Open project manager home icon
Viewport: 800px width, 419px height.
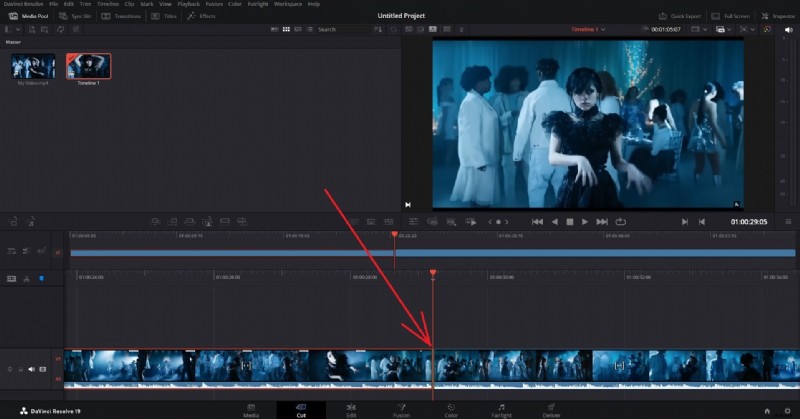point(767,411)
